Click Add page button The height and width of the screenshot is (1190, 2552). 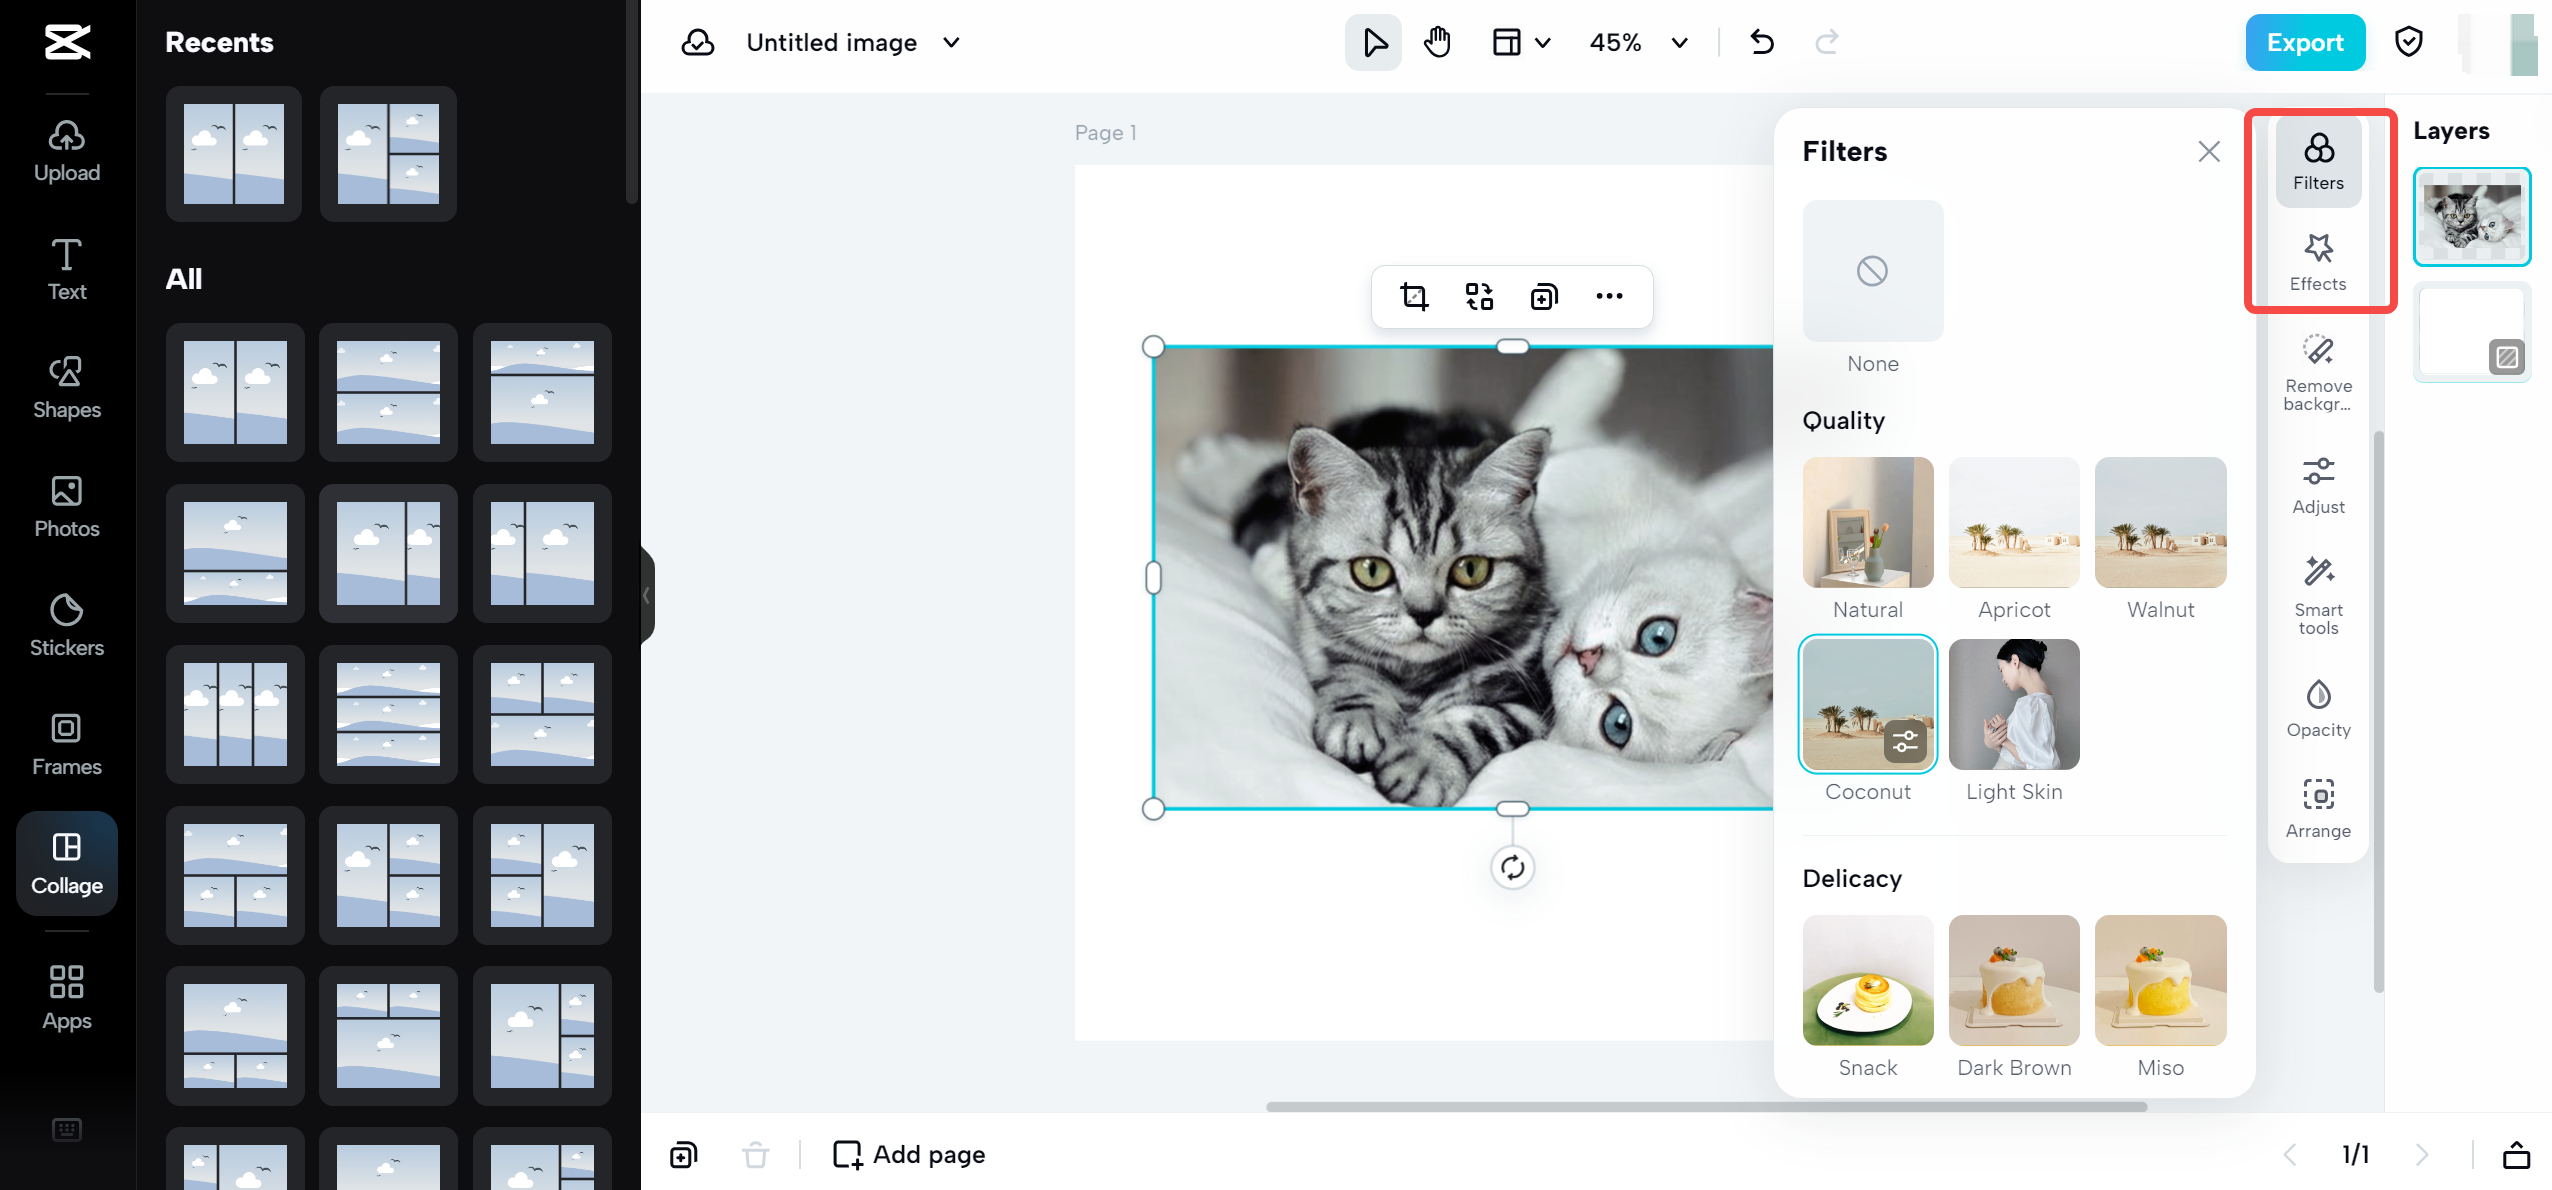click(909, 1154)
